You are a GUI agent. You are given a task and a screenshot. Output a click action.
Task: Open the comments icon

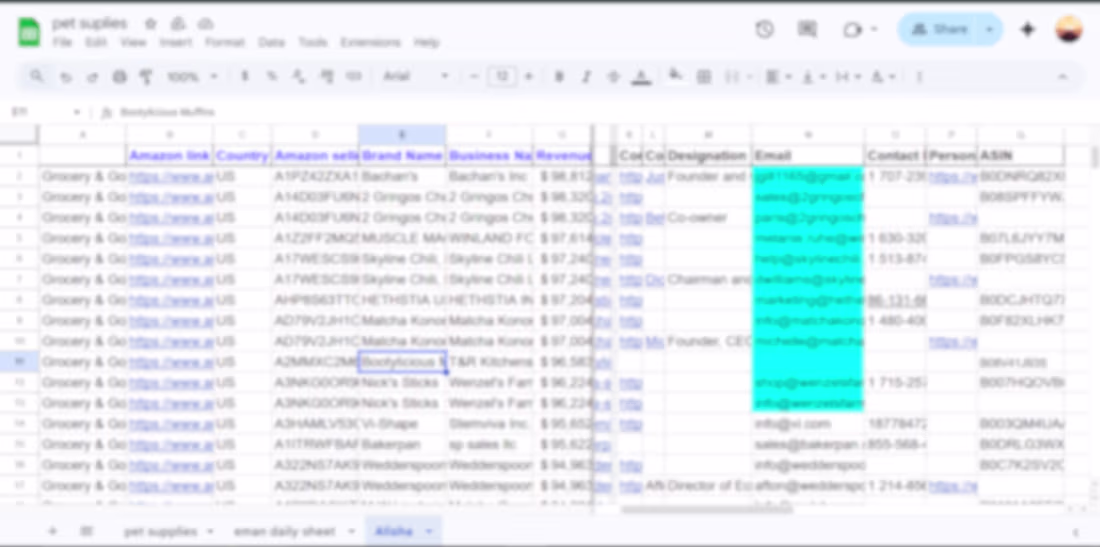pyautogui.click(x=807, y=29)
